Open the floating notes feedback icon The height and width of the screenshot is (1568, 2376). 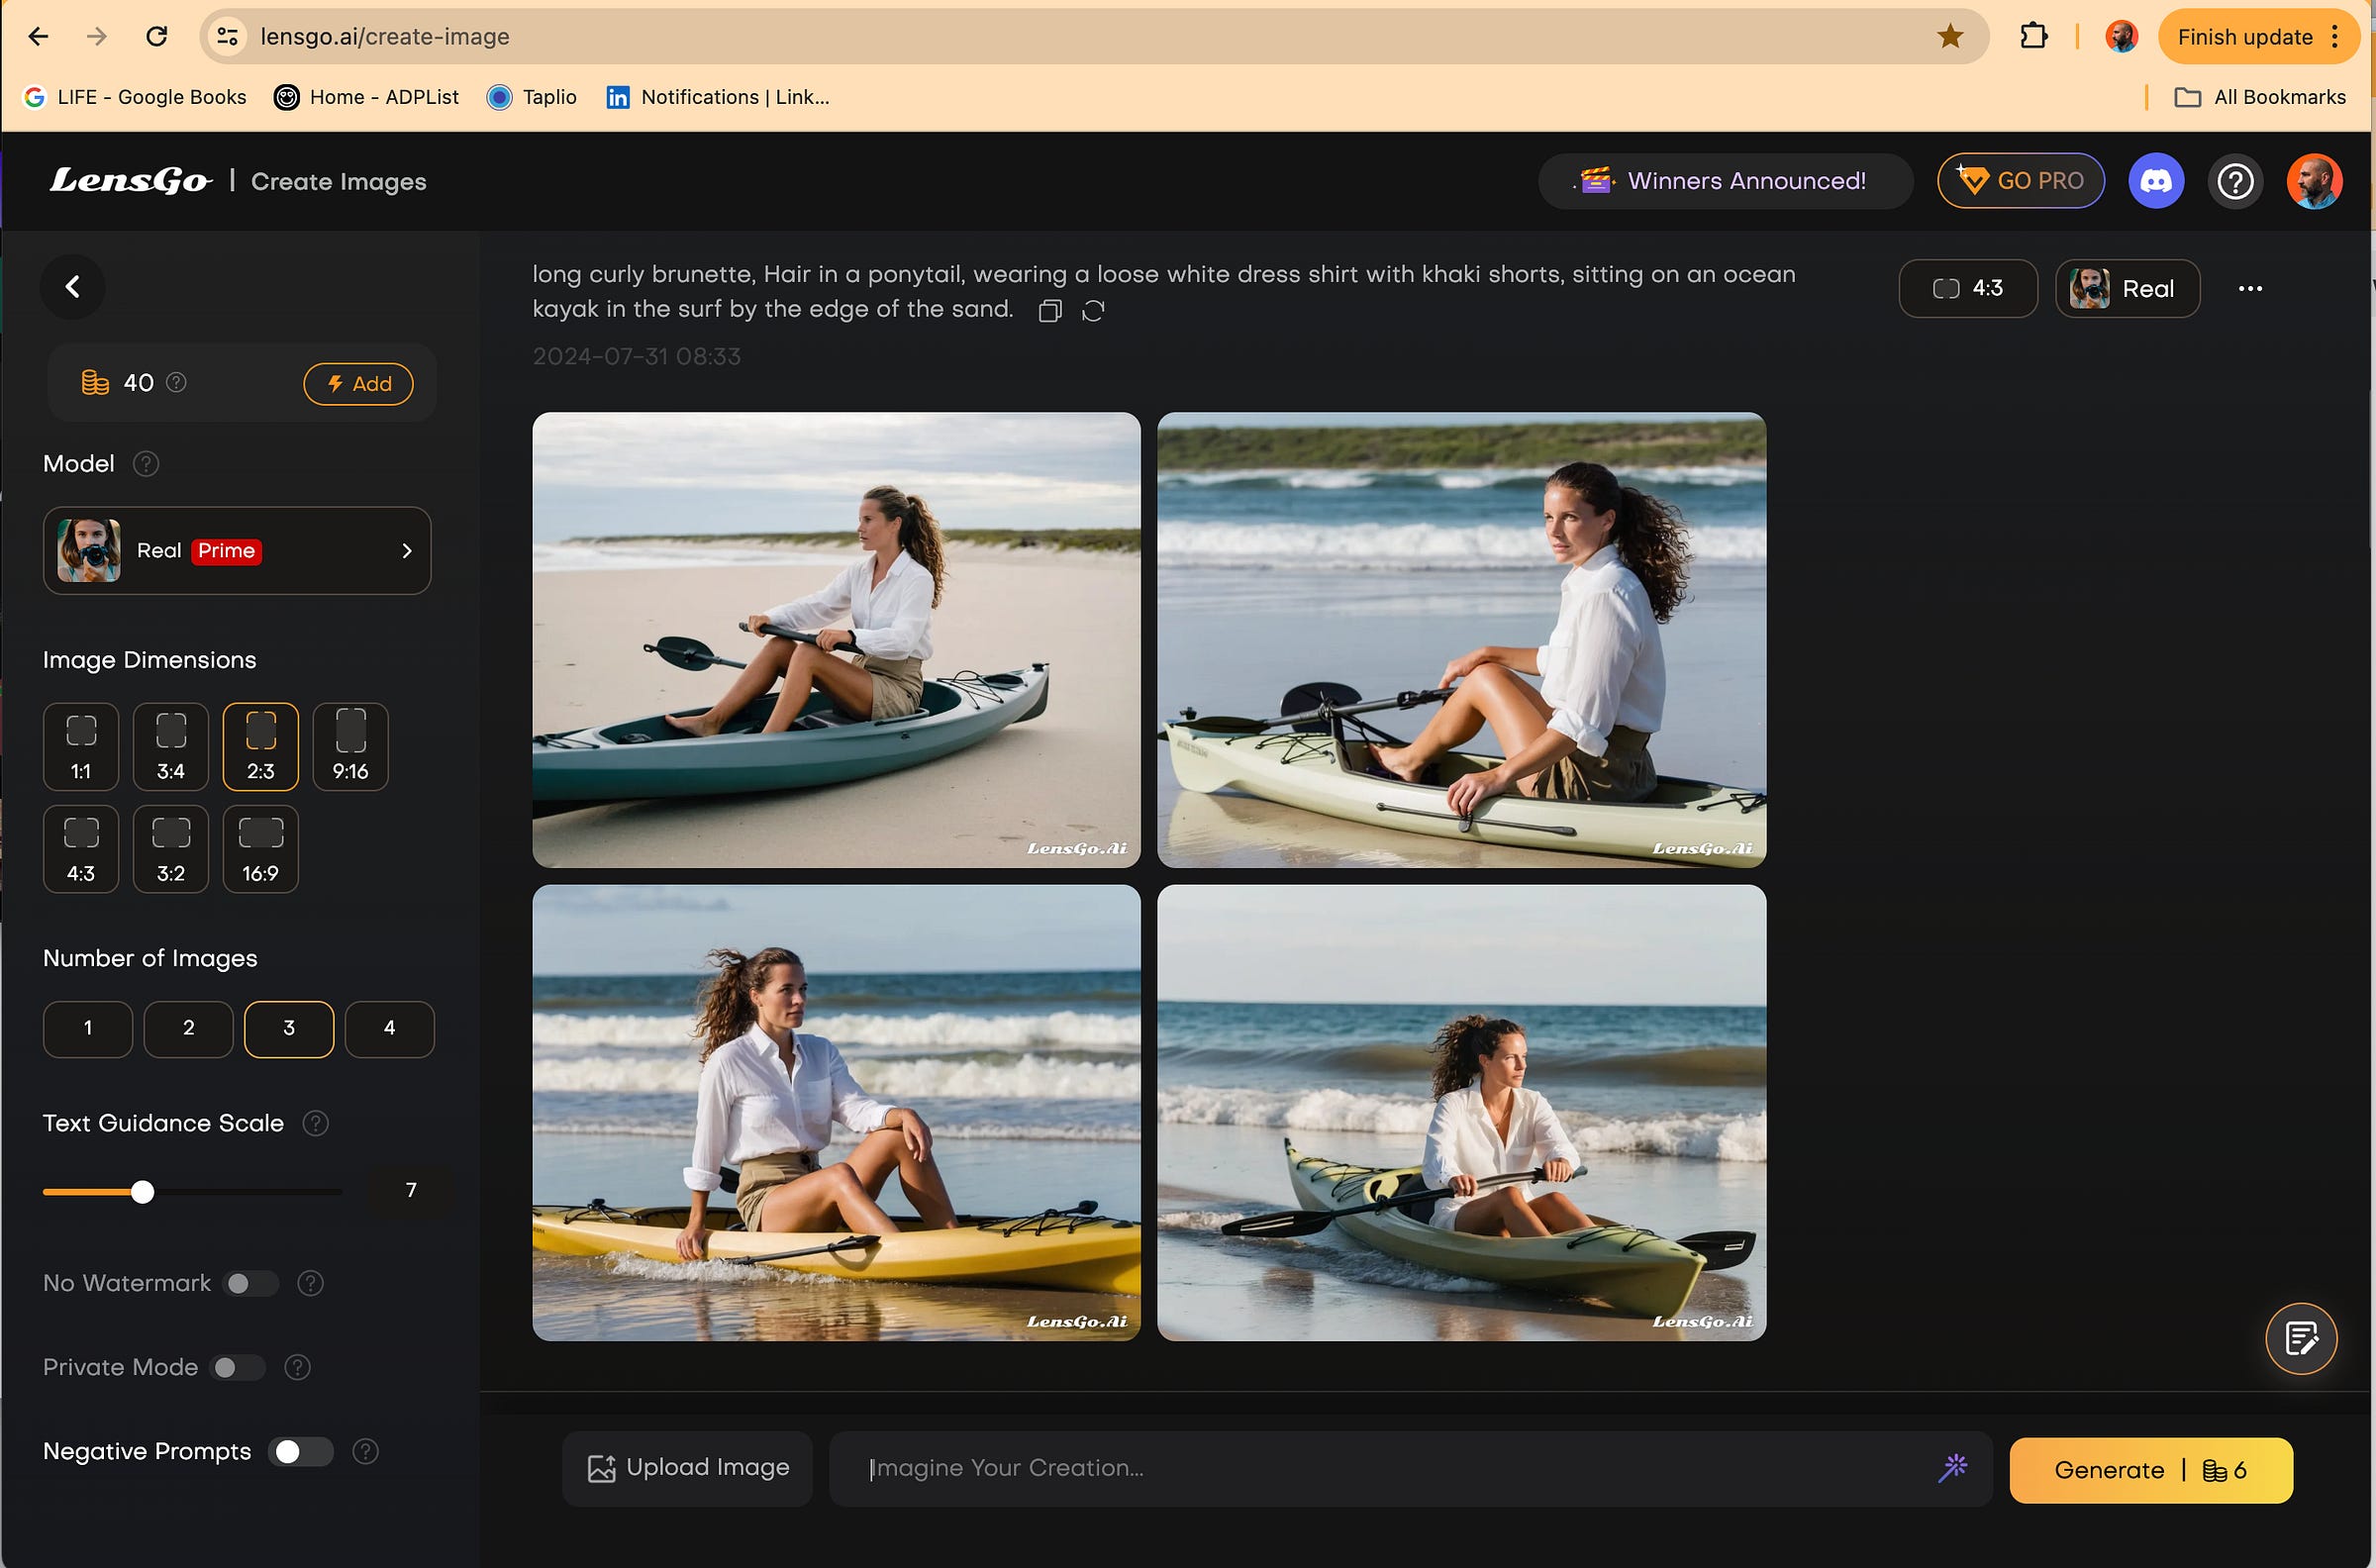click(x=2300, y=1338)
